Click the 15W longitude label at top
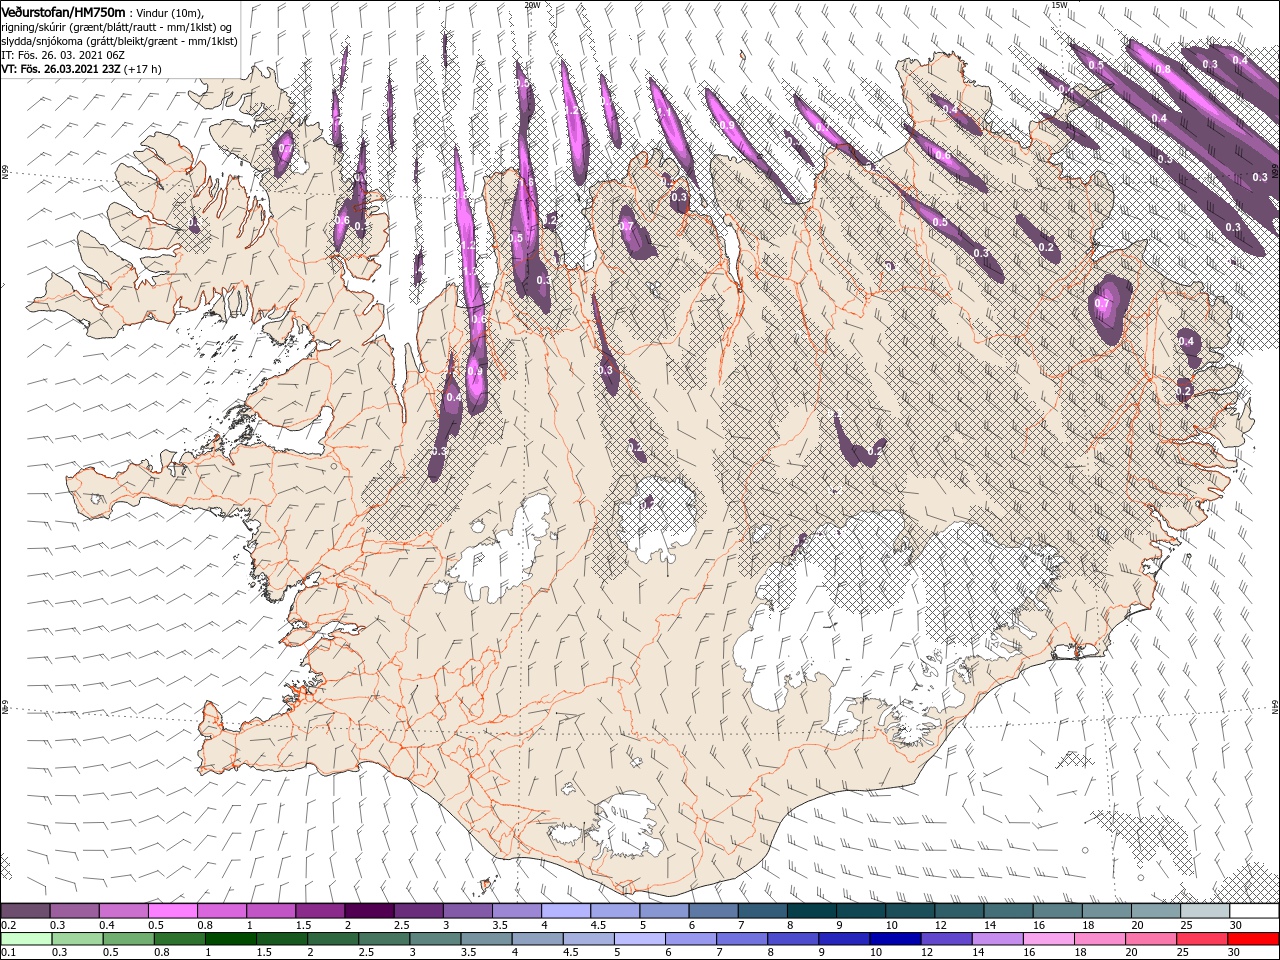The width and height of the screenshot is (1280, 960). tap(1059, 5)
